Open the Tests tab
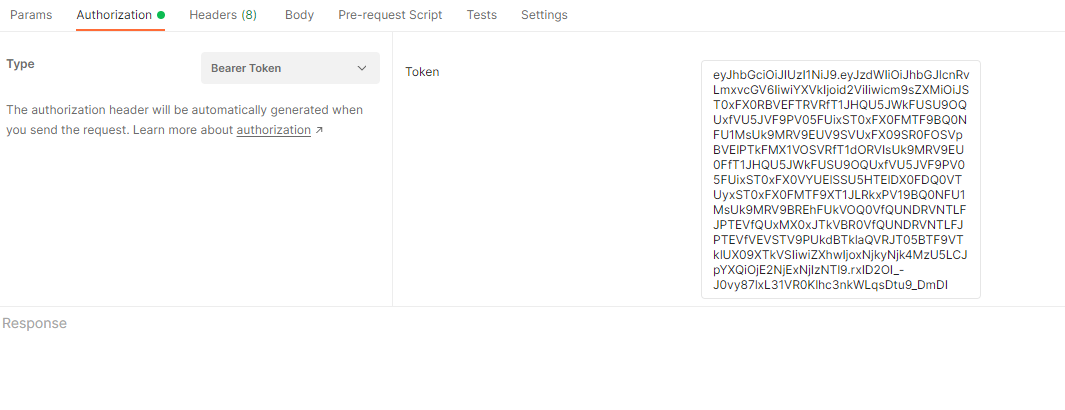Image resolution: width=1065 pixels, height=410 pixels. [482, 15]
